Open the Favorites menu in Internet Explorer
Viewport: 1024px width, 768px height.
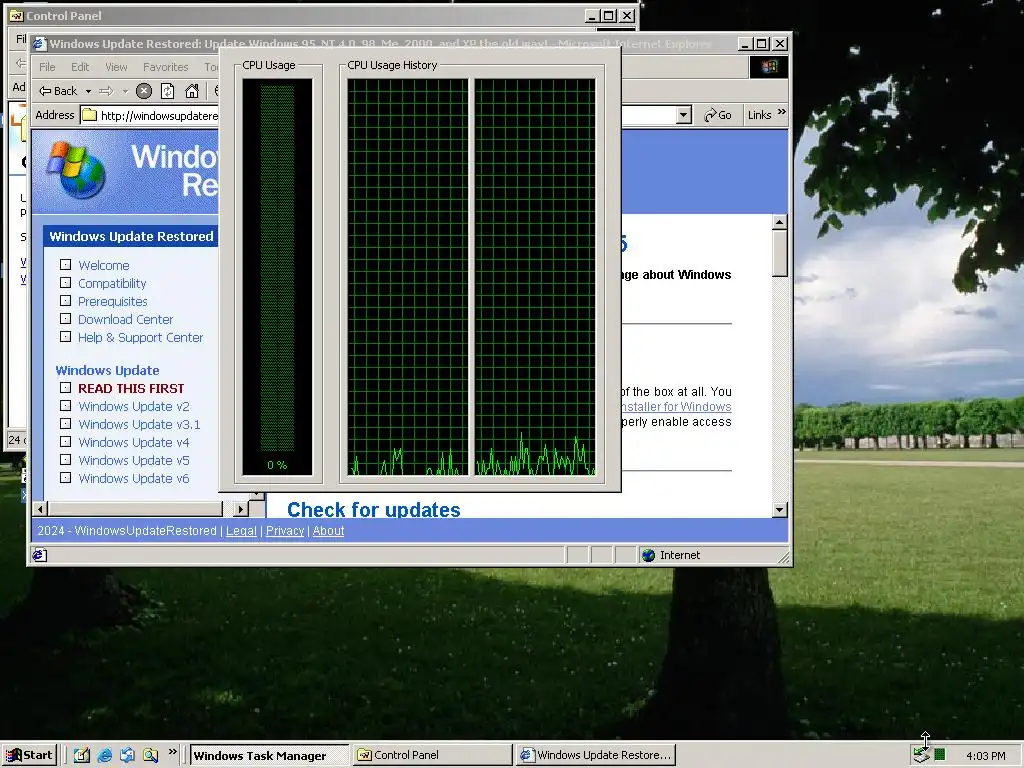(165, 67)
